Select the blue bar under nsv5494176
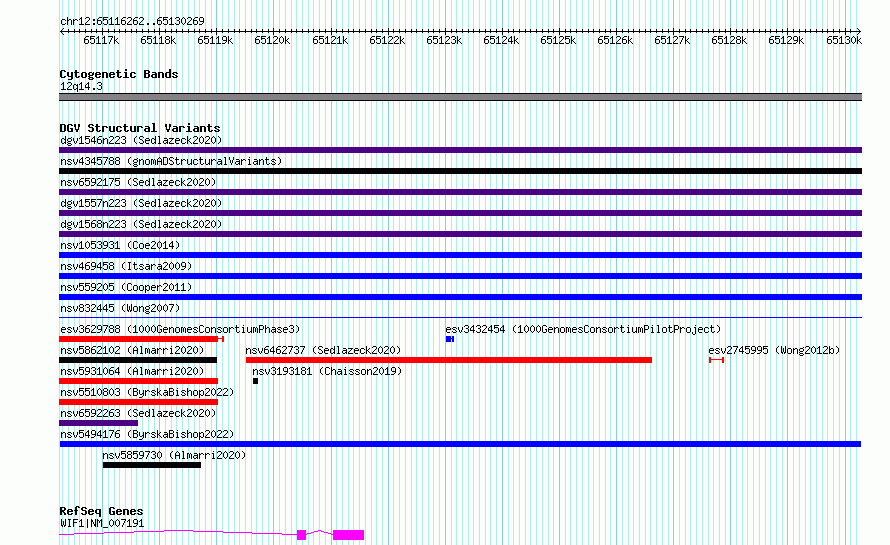Viewport: 890px width, 545px height. tap(460, 444)
